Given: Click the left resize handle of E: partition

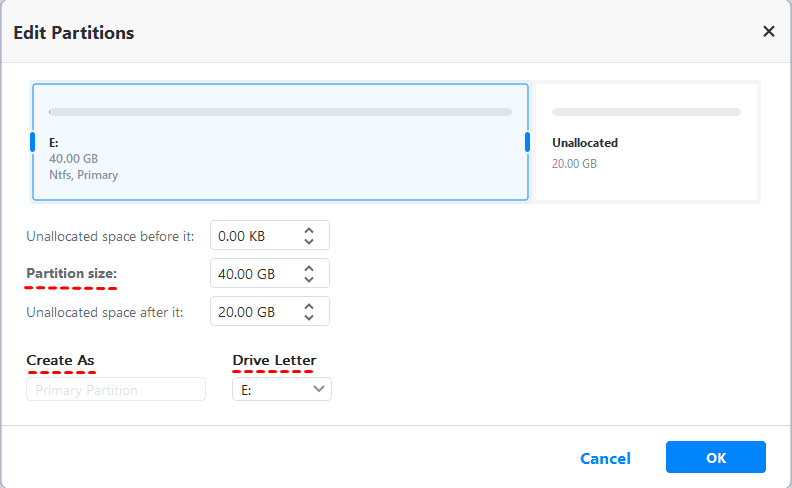Looking at the screenshot, I should point(33,142).
